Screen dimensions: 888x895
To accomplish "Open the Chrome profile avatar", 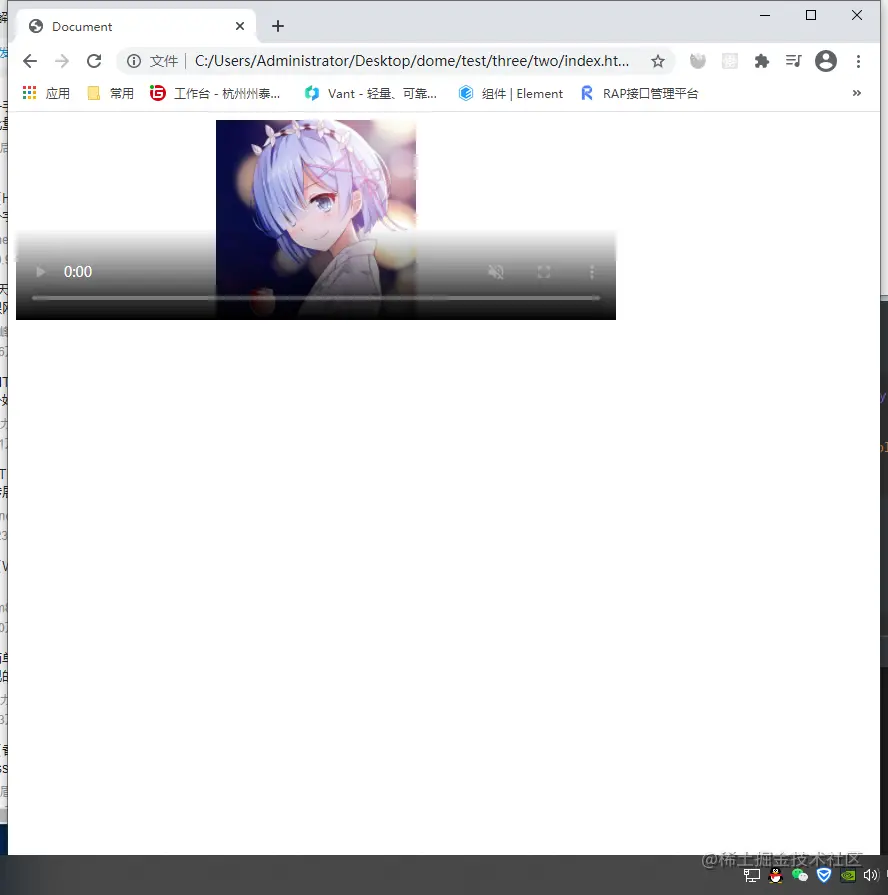I will 825,61.
